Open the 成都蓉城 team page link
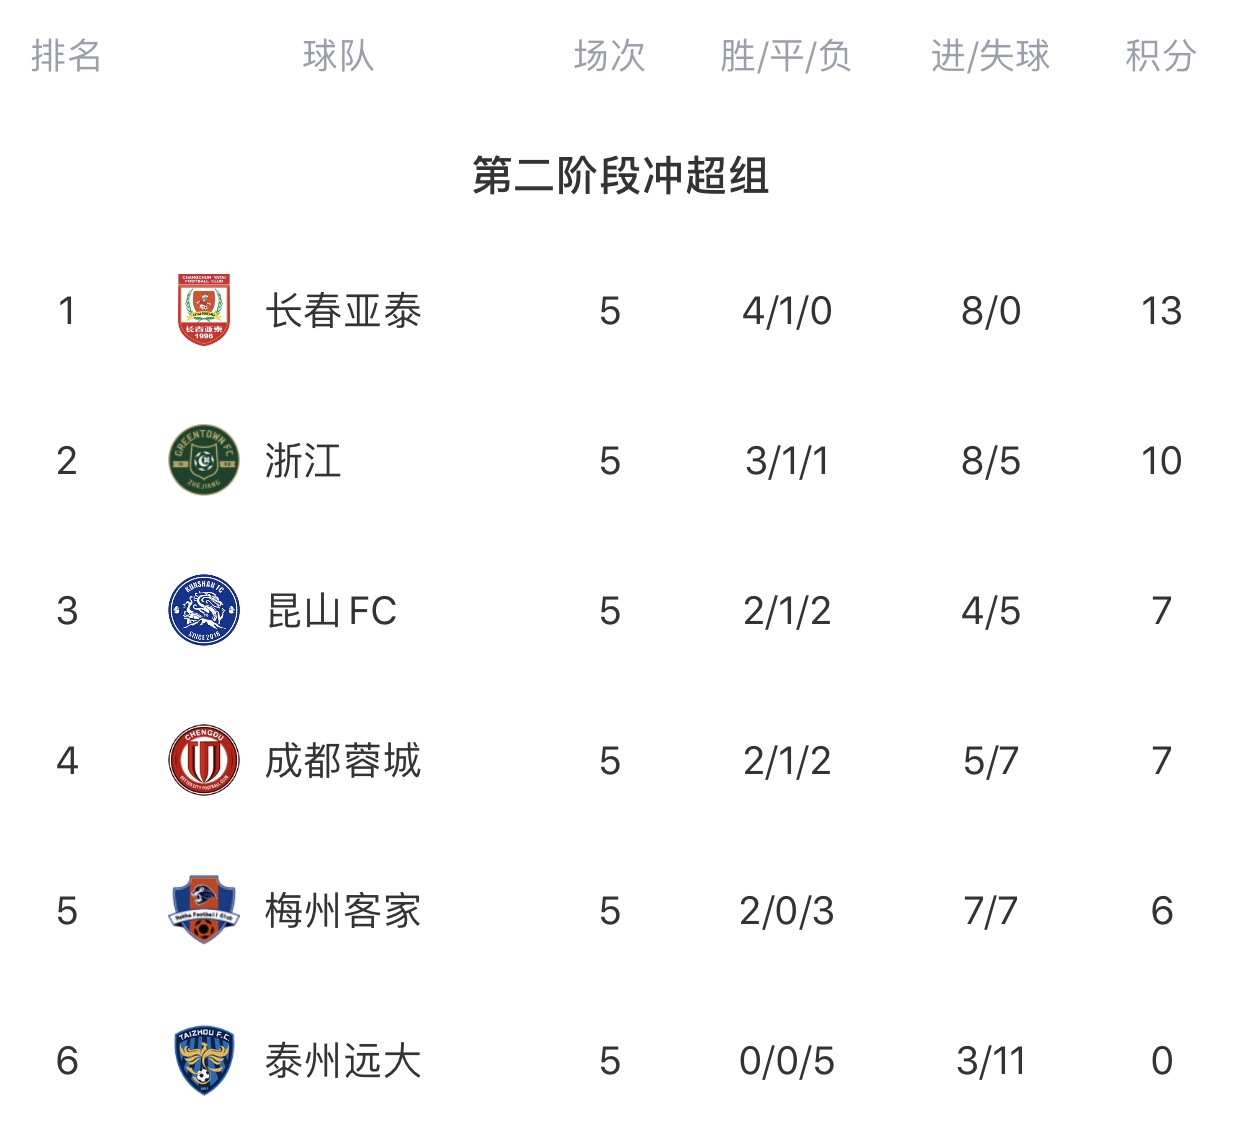Image resolution: width=1242 pixels, height=1134 pixels. 343,761
